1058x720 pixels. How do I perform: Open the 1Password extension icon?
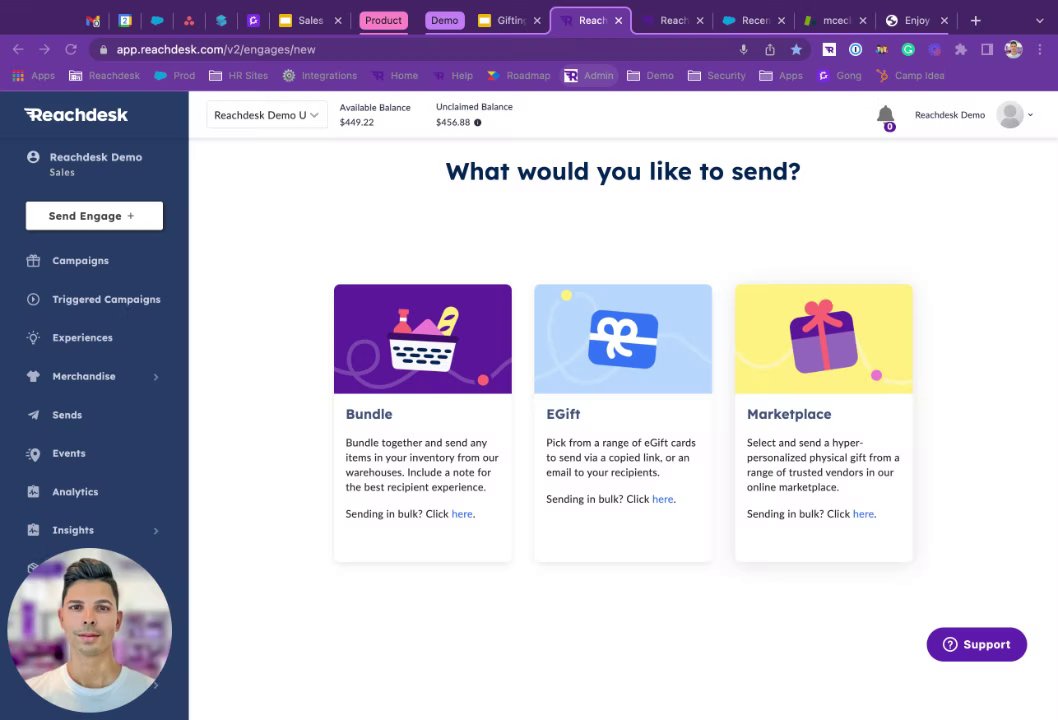coord(856,49)
